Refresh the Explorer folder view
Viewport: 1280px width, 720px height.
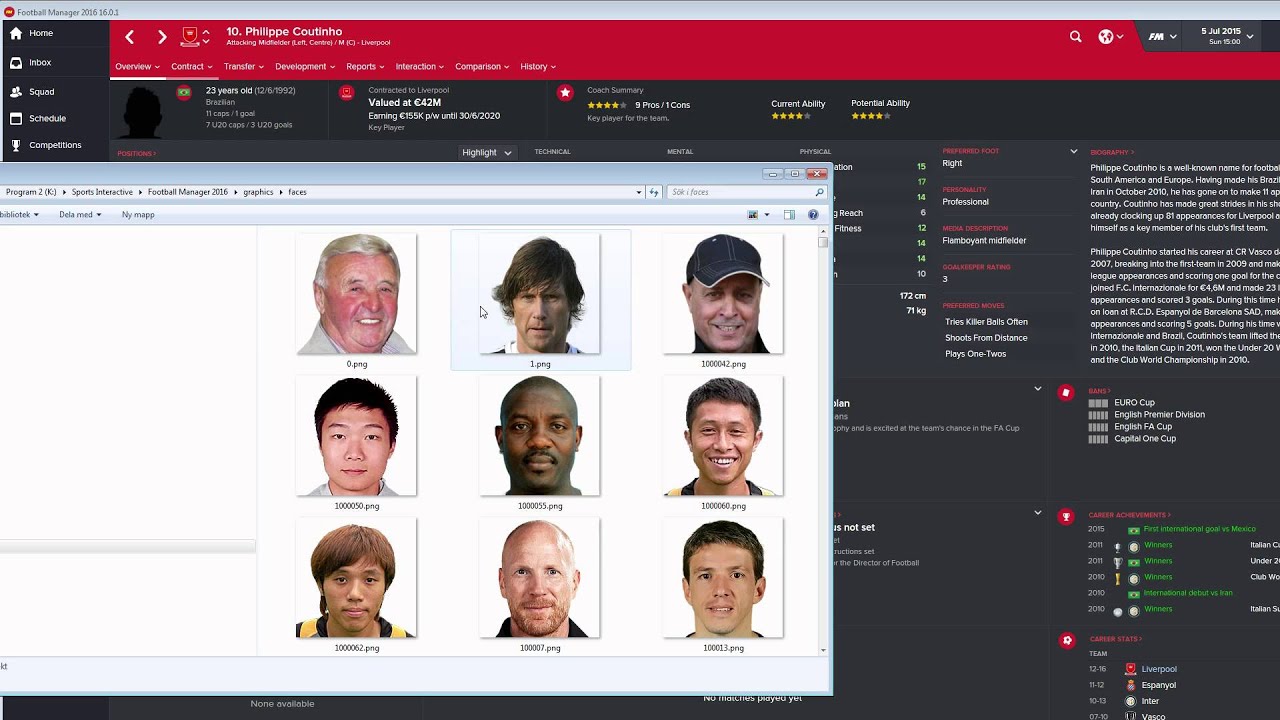(654, 192)
